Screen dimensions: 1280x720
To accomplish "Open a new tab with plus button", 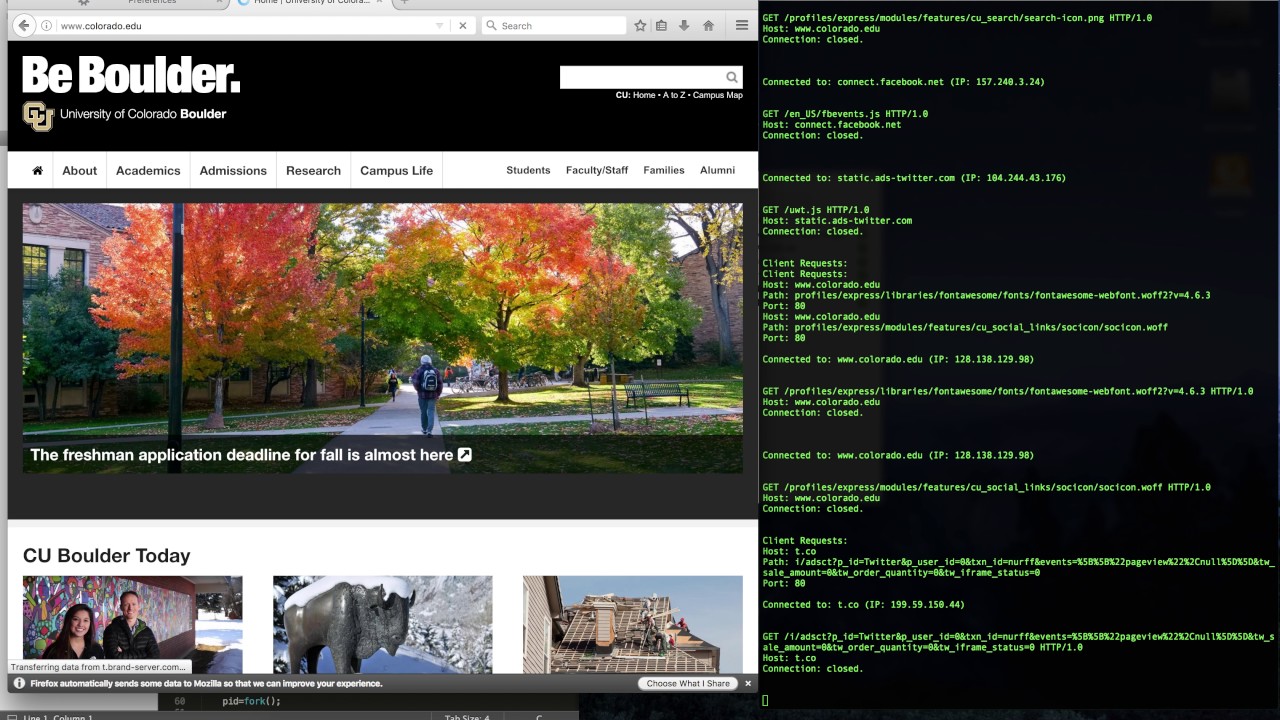I will 404,3.
